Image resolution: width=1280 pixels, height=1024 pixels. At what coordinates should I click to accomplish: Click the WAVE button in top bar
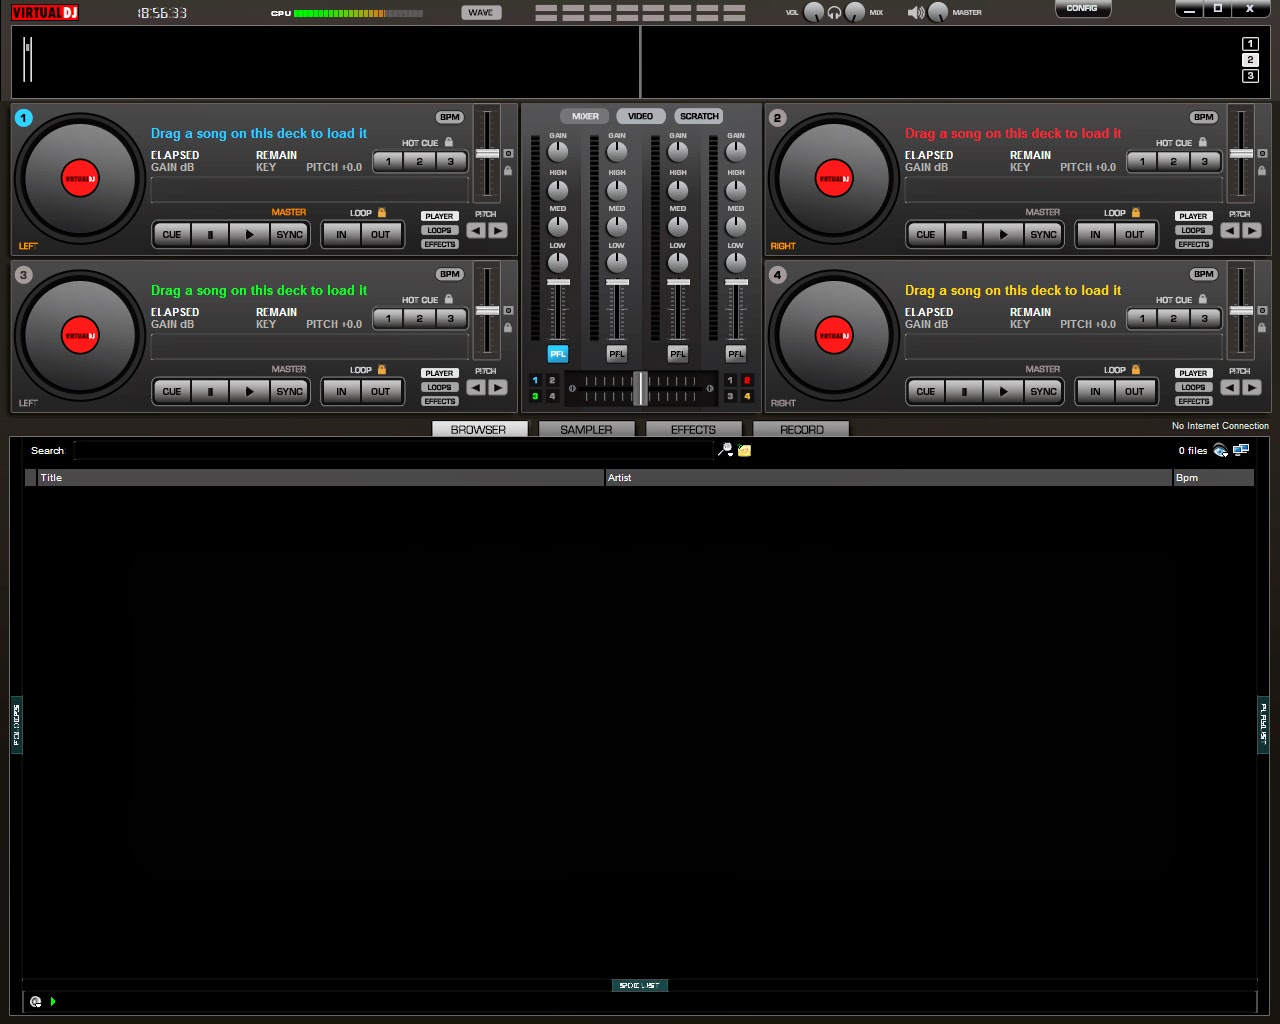click(481, 12)
